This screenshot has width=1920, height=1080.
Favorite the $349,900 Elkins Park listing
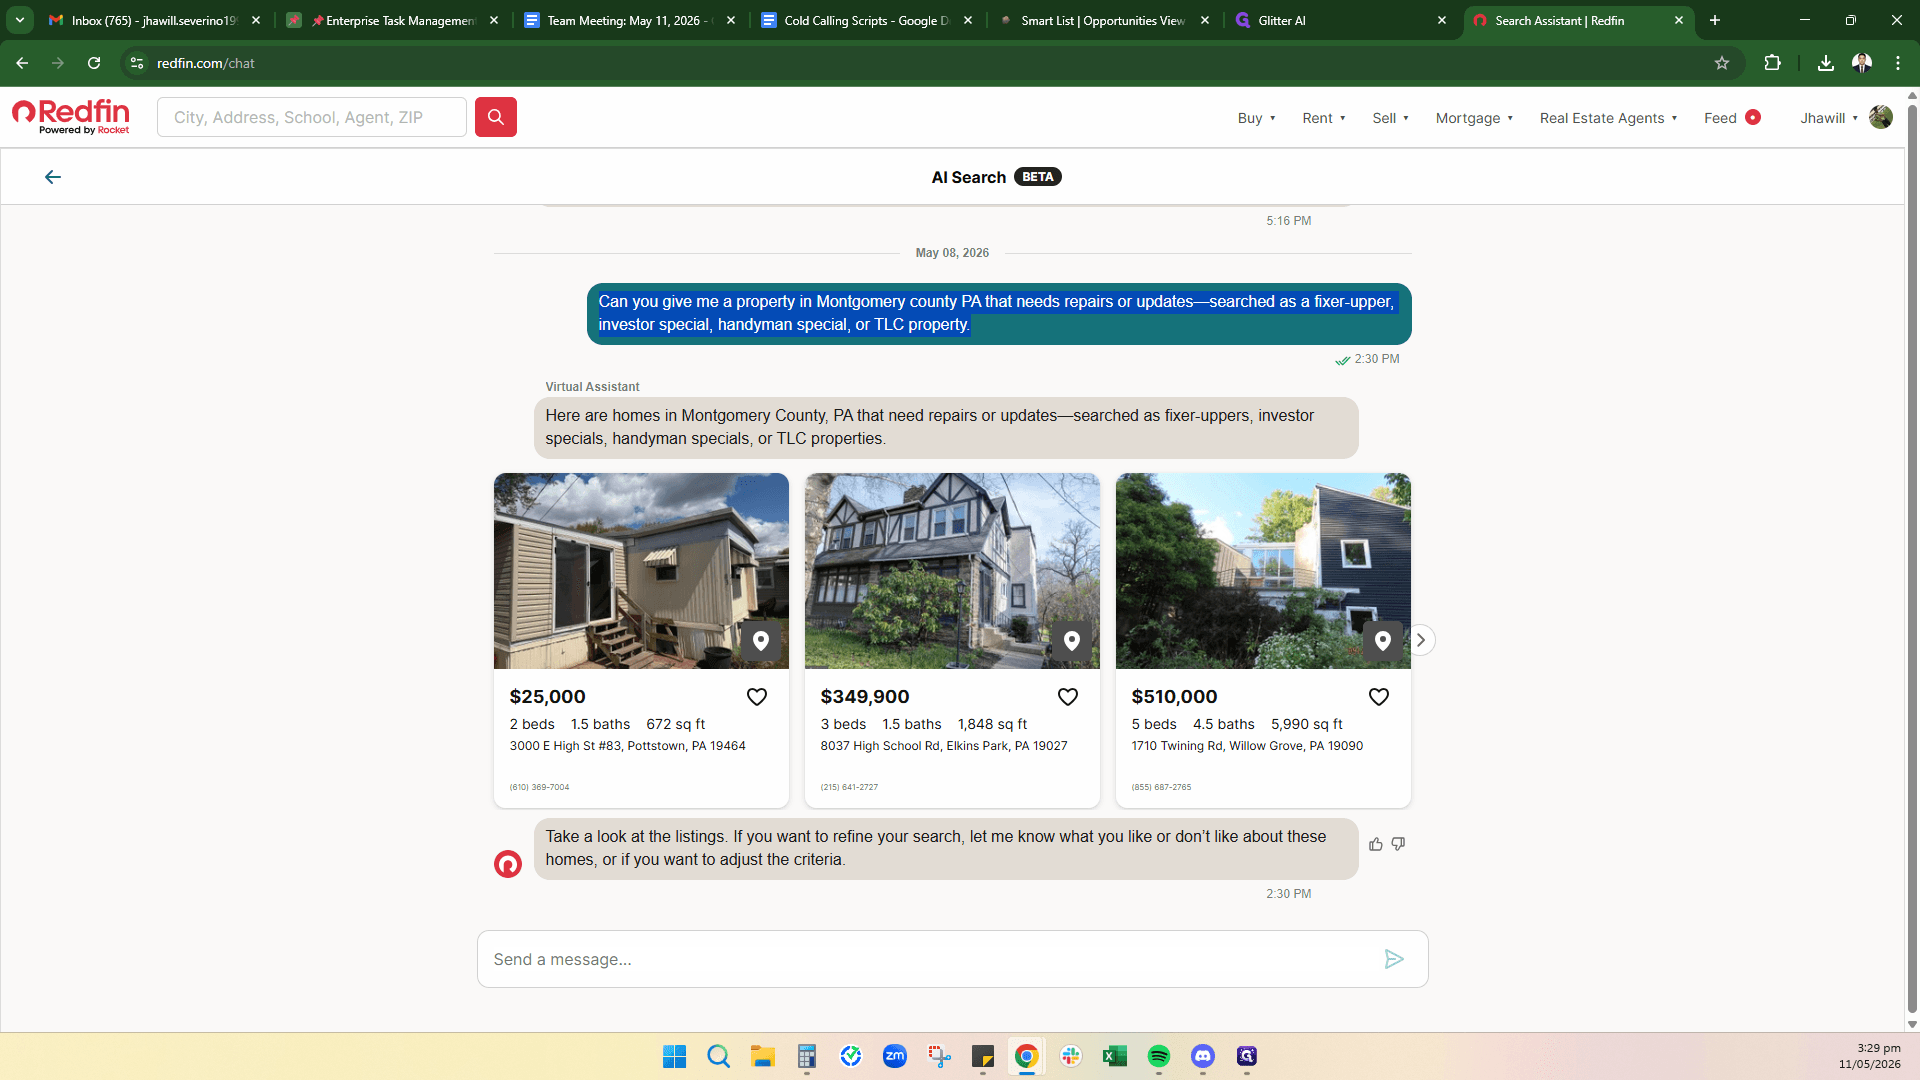[x=1068, y=697]
